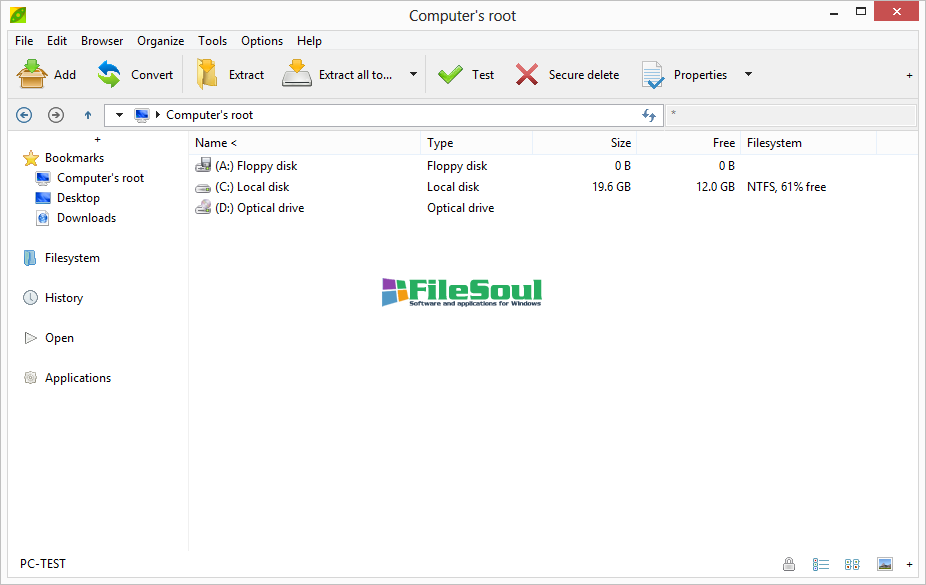Open the Edit menu

57,41
